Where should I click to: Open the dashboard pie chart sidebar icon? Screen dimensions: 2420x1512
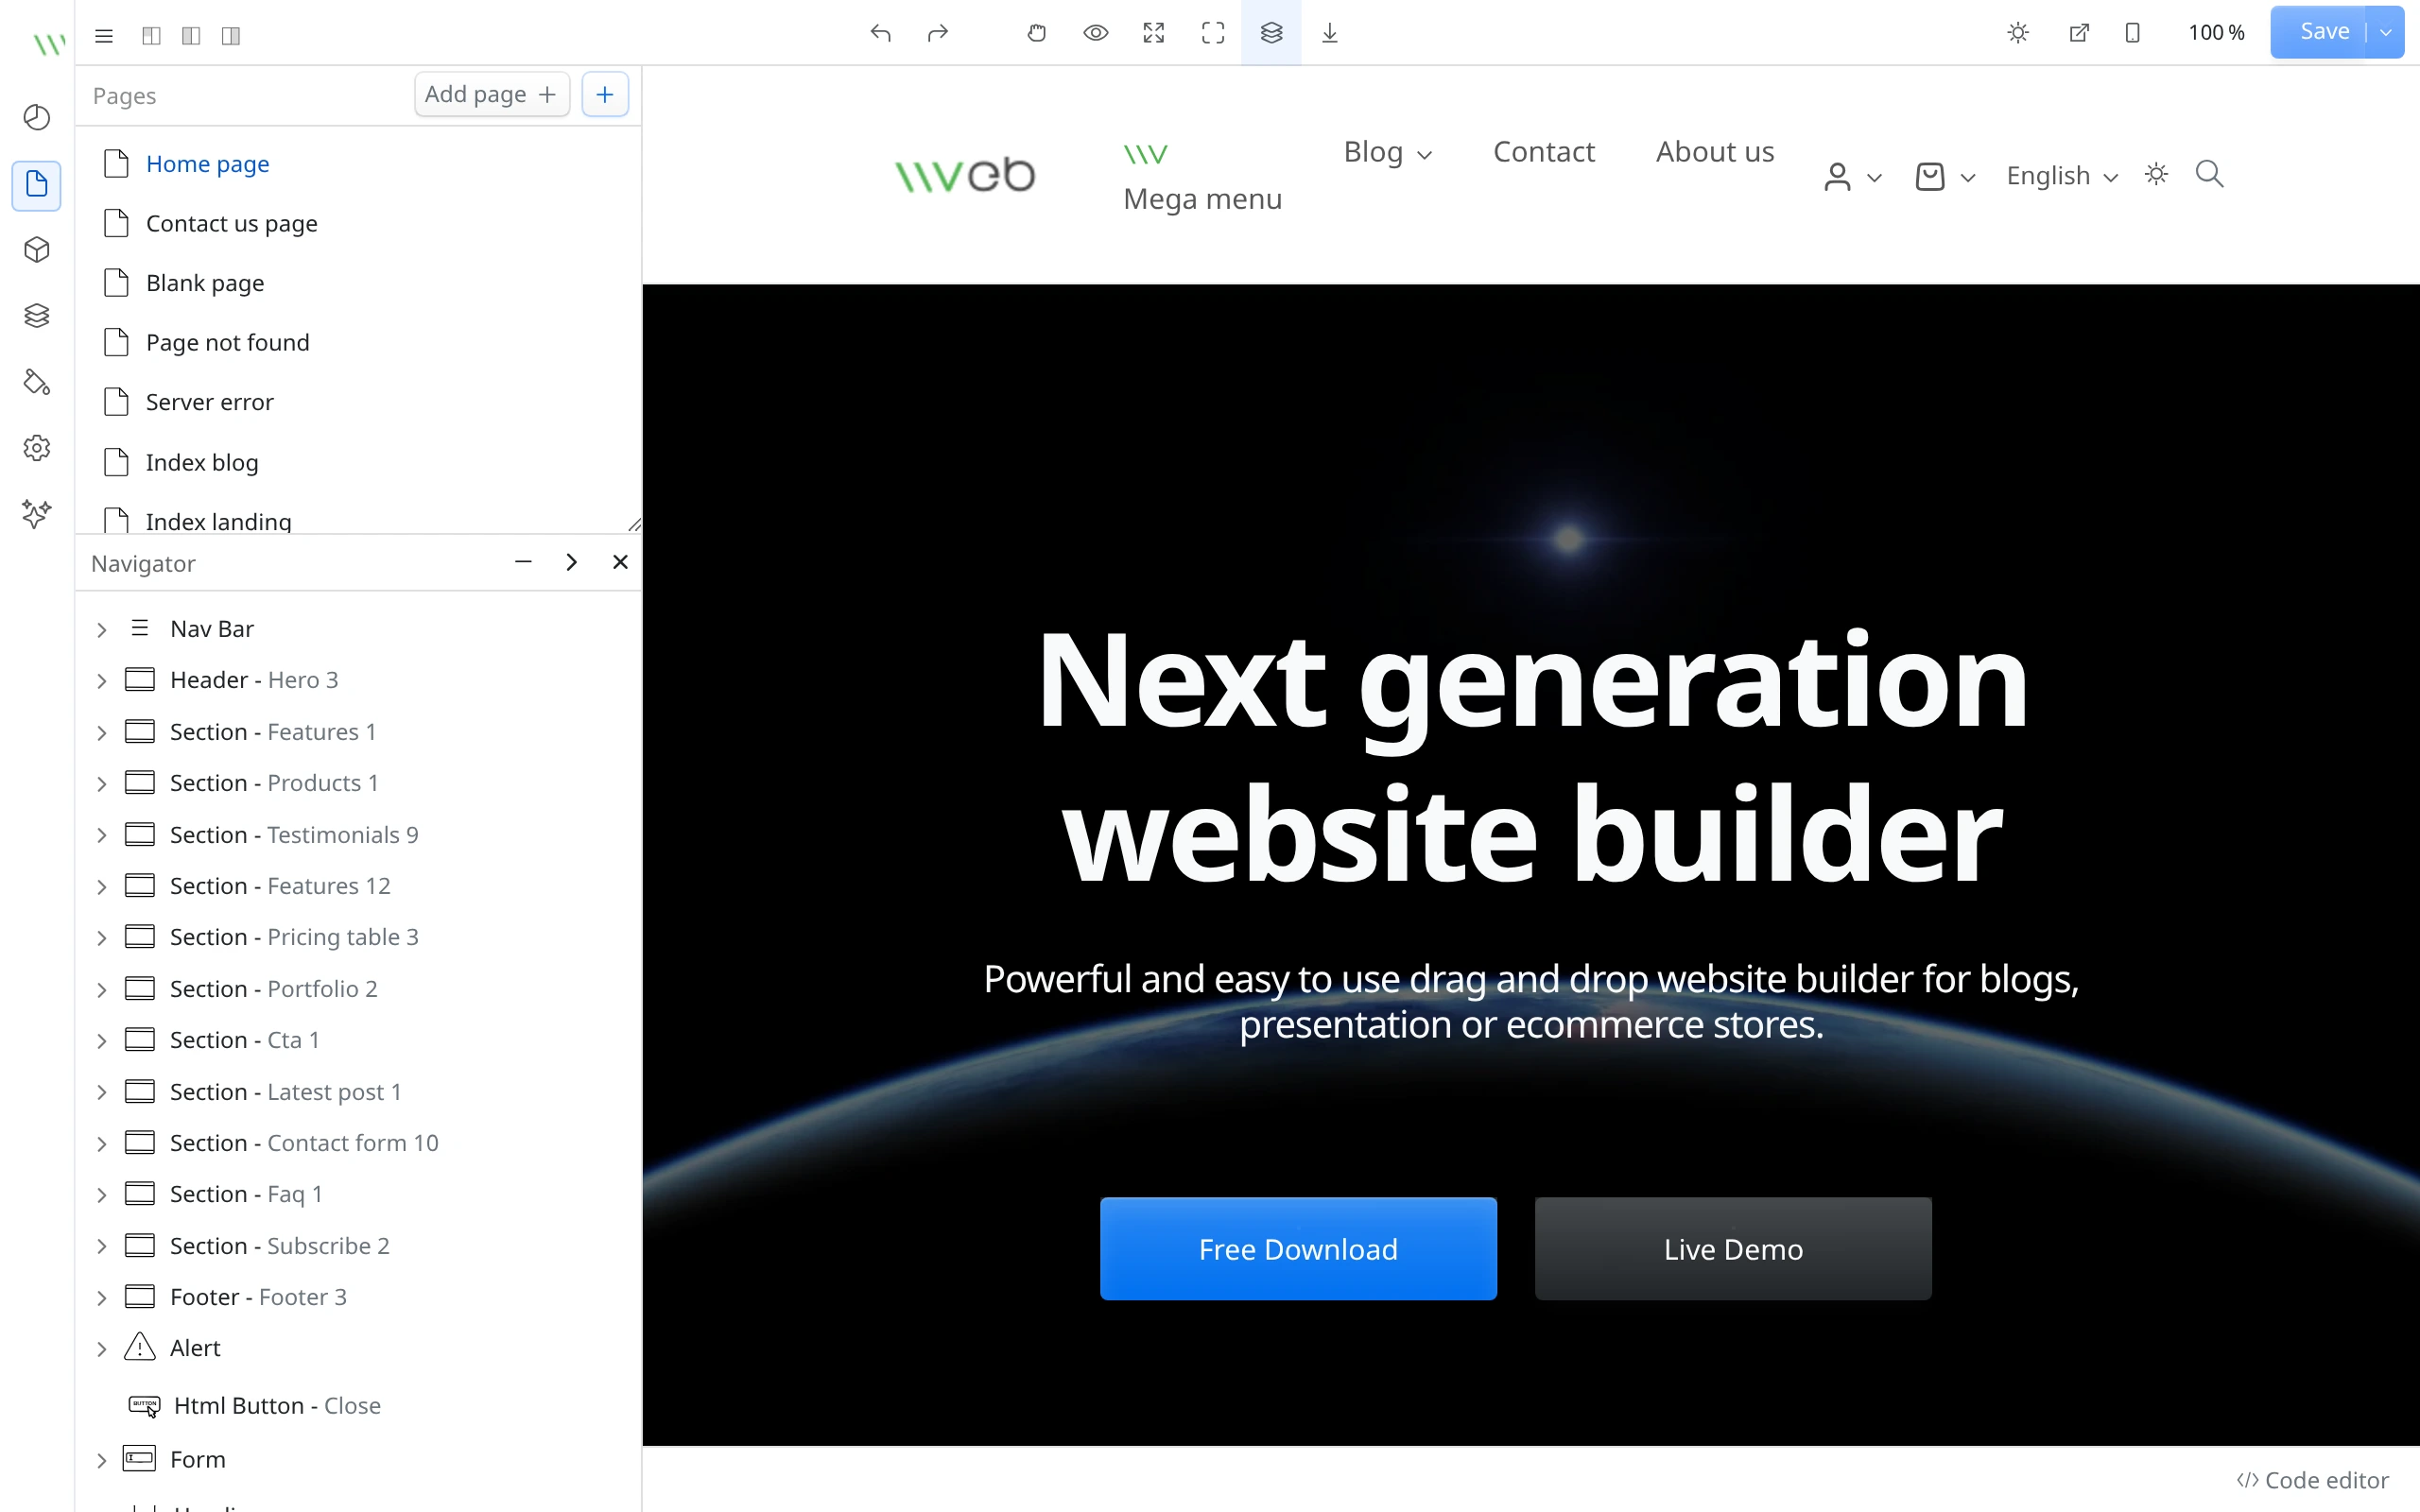click(x=37, y=117)
